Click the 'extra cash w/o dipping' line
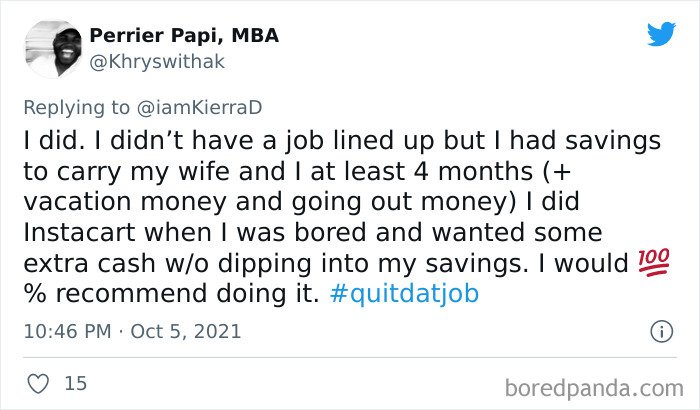This screenshot has width=700, height=410. (167, 264)
